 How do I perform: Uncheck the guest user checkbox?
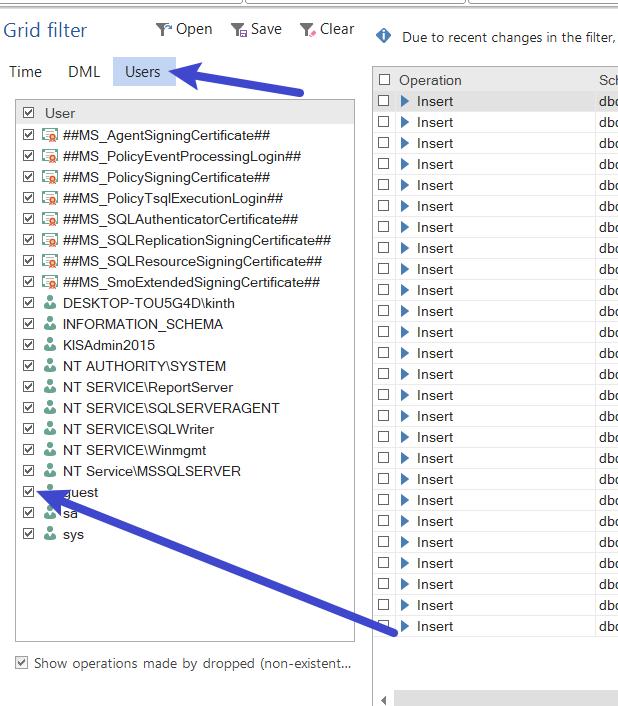point(28,492)
